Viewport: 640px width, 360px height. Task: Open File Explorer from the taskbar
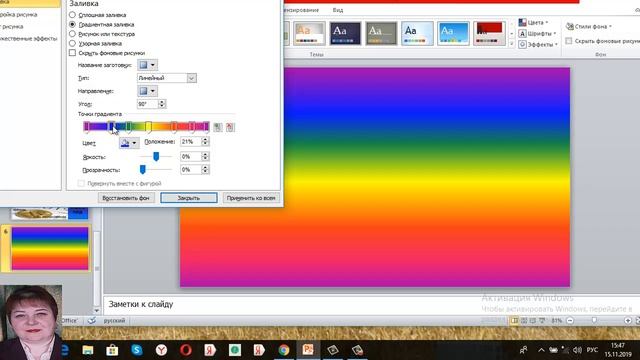point(88,350)
